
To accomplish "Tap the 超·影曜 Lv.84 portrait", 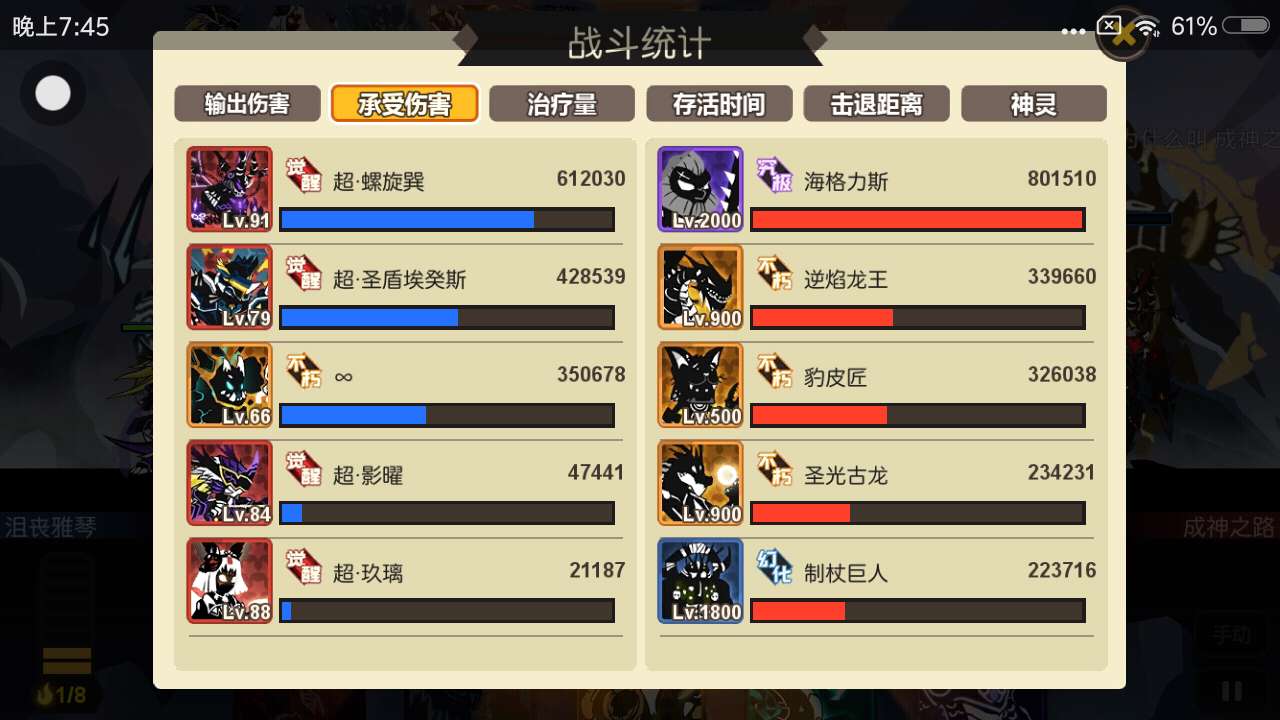I will [x=229, y=483].
